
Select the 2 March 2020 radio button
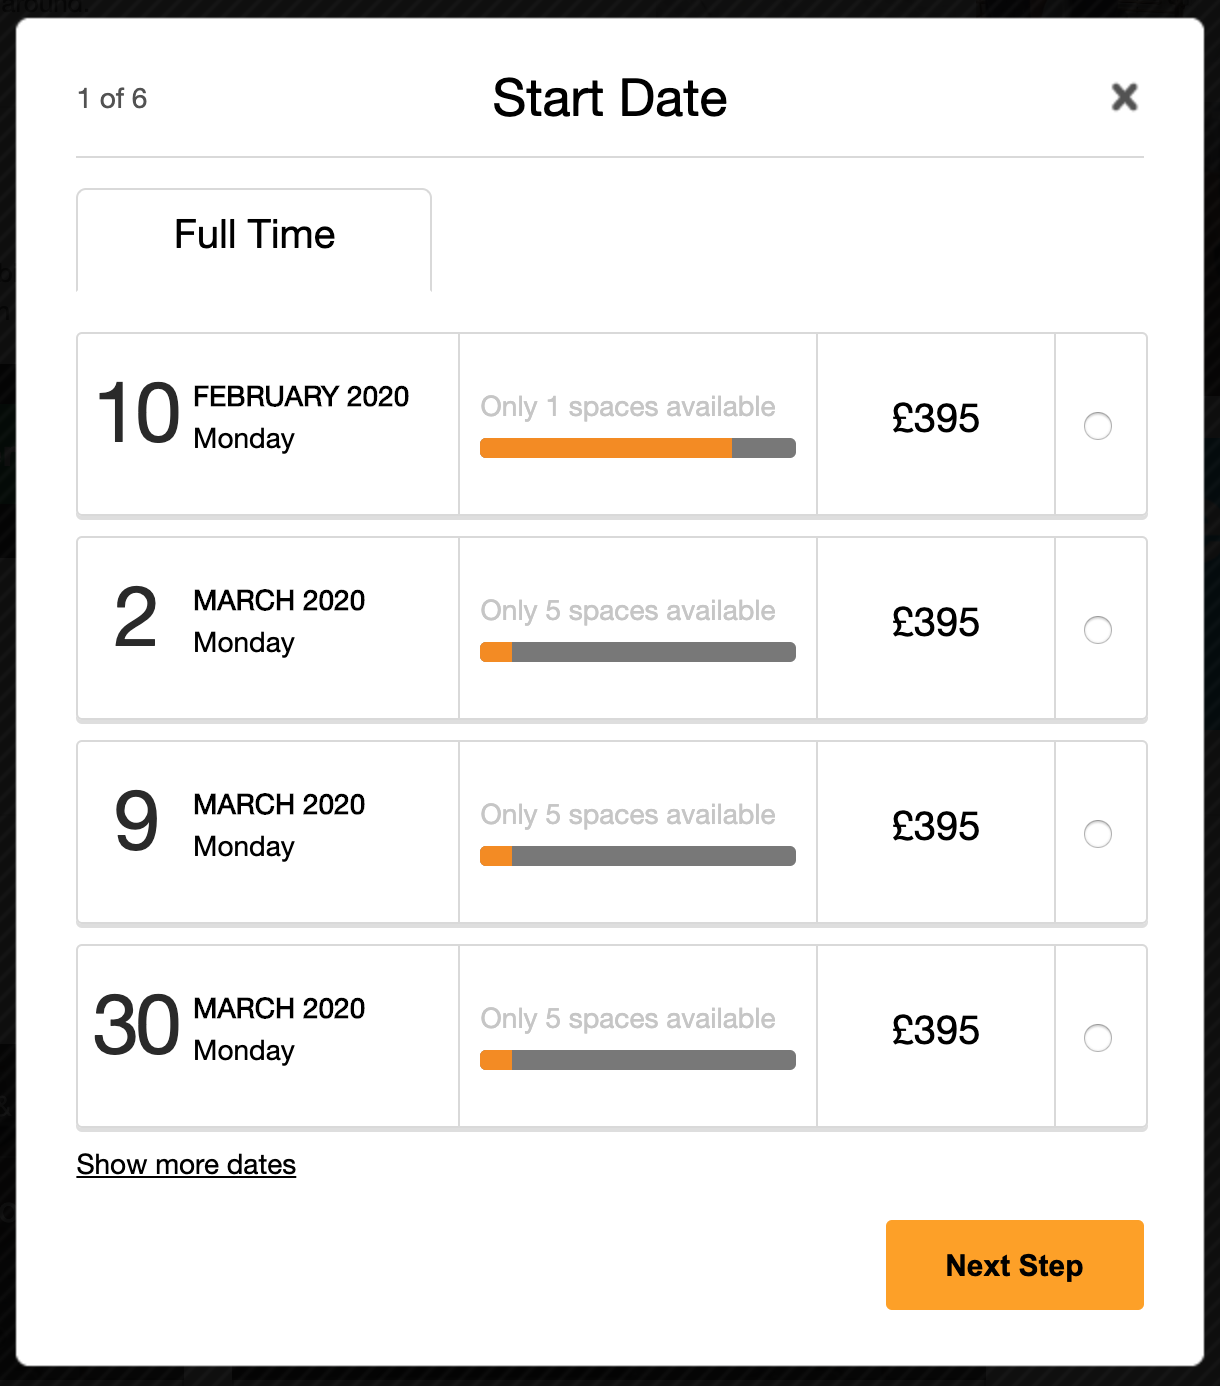pyautogui.click(x=1097, y=630)
